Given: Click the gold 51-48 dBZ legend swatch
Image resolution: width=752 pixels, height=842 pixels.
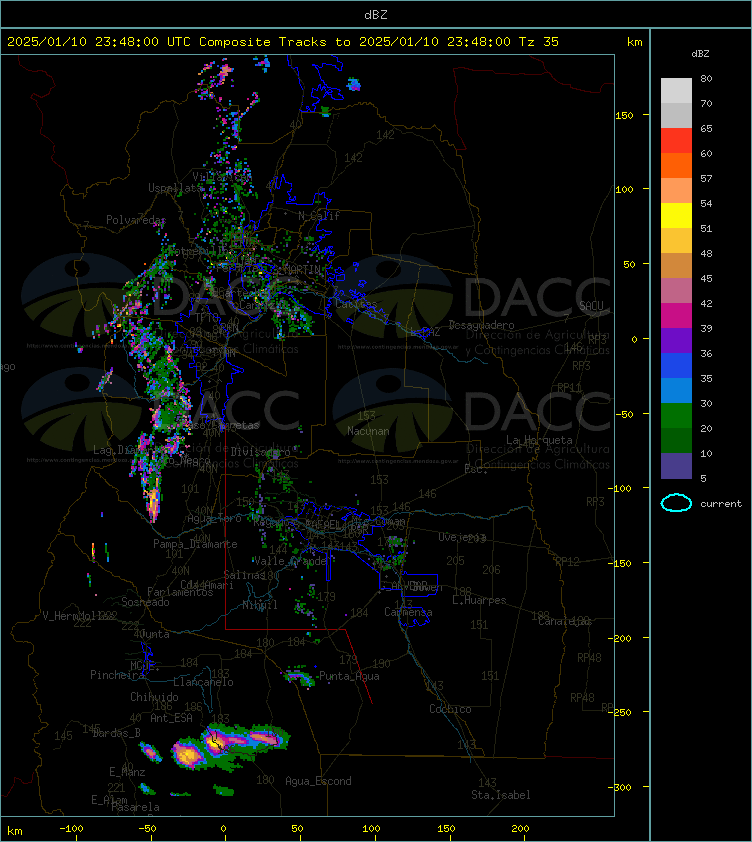Looking at the screenshot, I should tap(676, 241).
